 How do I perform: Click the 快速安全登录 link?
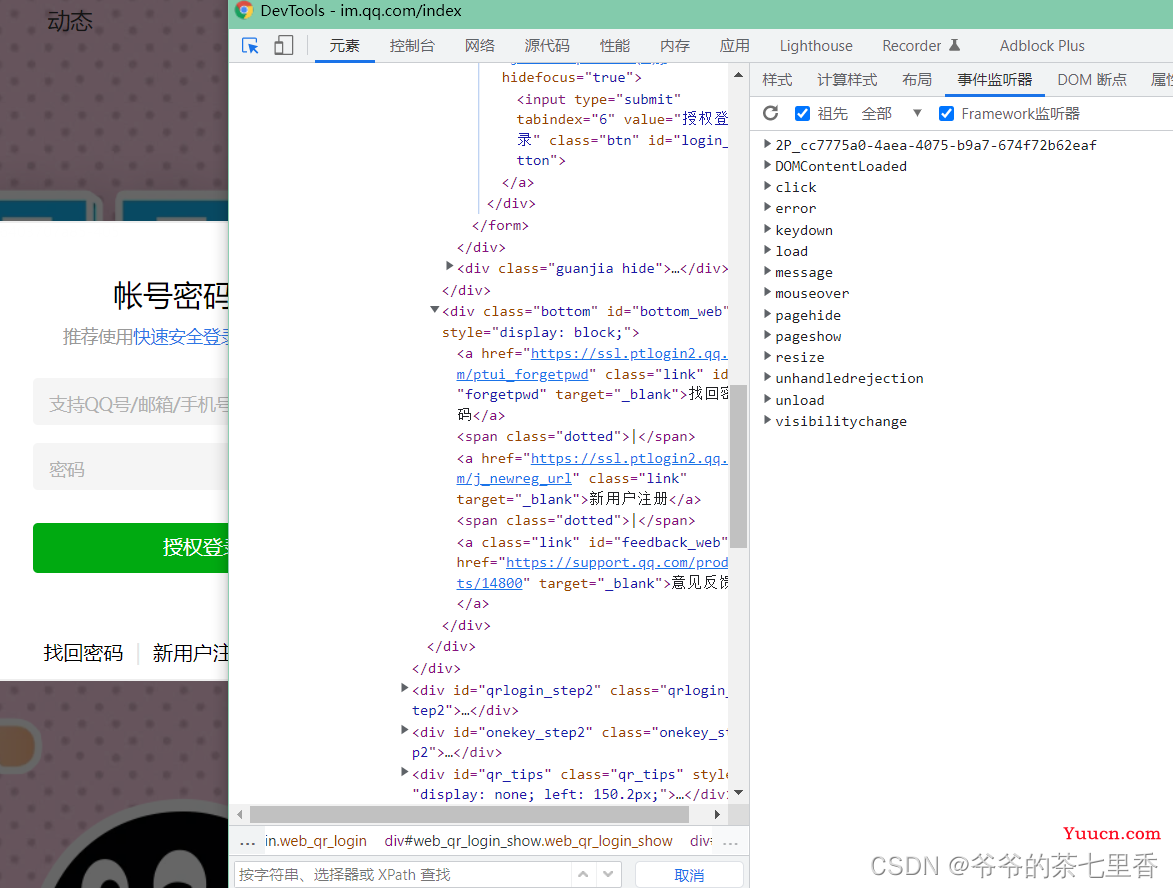[181, 337]
